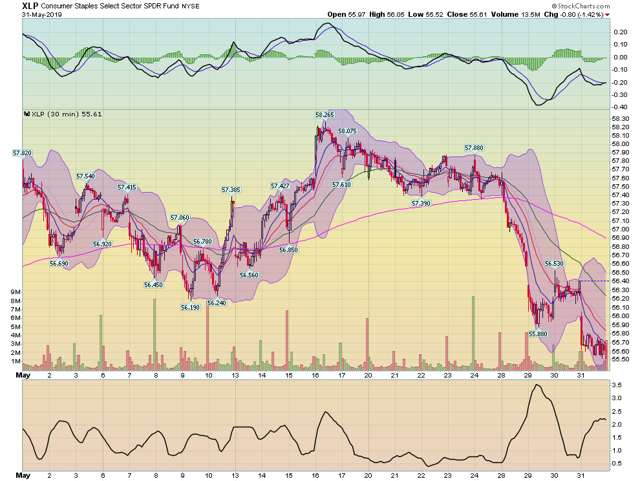This screenshot has height=481, width=640.
Task: Click the red down-arrow beside Chg value
Action: (607, 15)
